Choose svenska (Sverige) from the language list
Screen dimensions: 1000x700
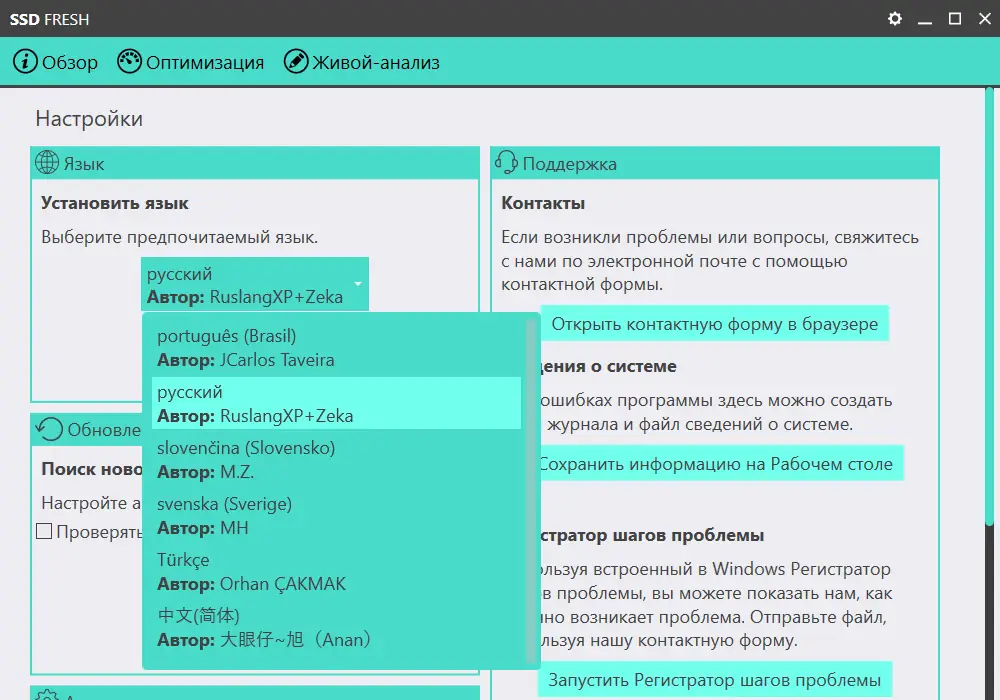(252, 515)
